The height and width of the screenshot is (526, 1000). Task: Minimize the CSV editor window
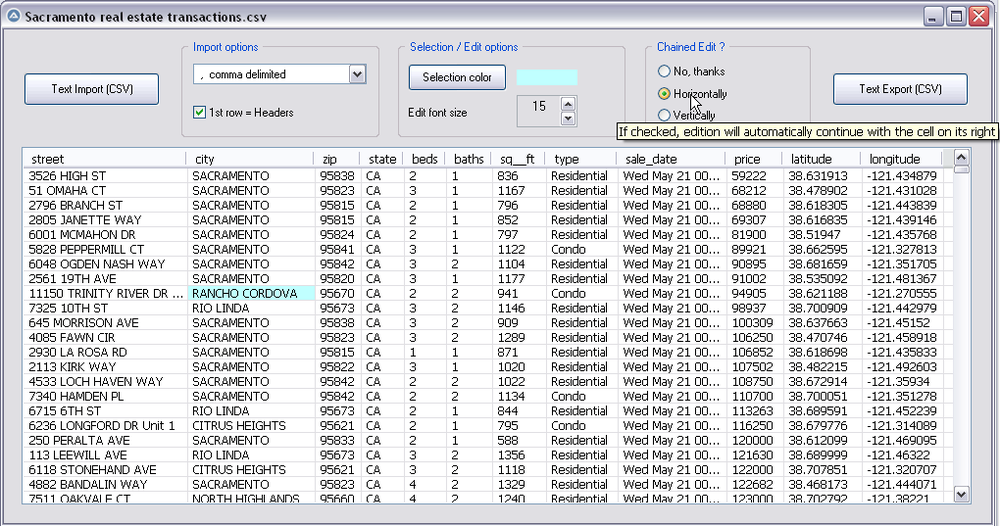tap(933, 16)
